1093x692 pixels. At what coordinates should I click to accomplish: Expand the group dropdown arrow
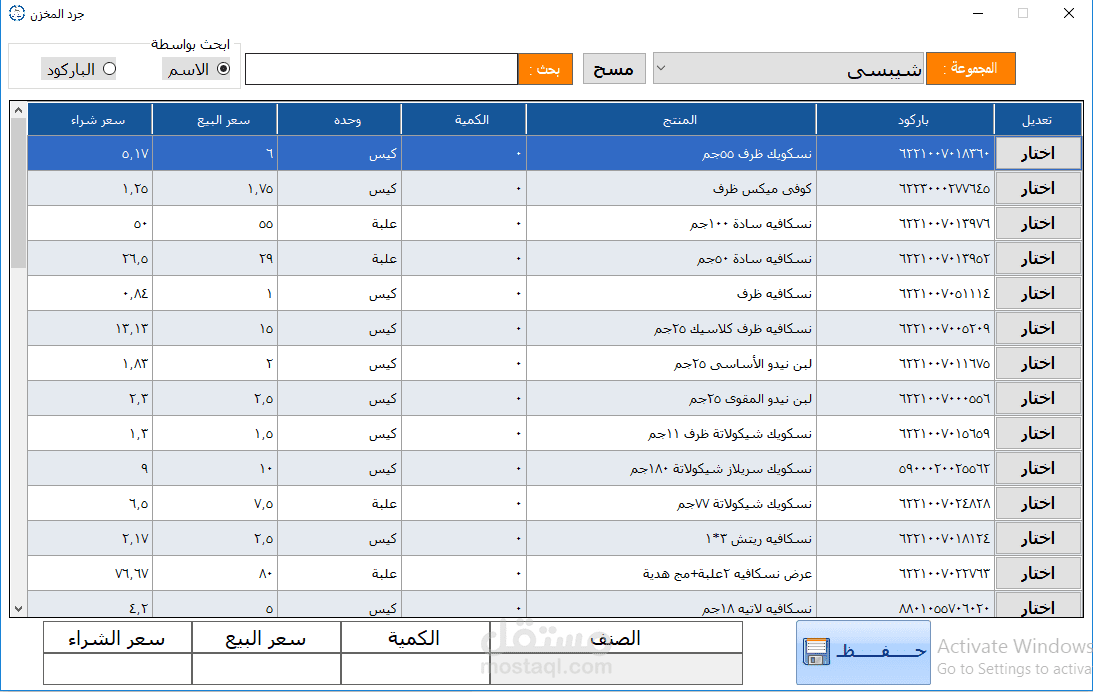[x=662, y=68]
